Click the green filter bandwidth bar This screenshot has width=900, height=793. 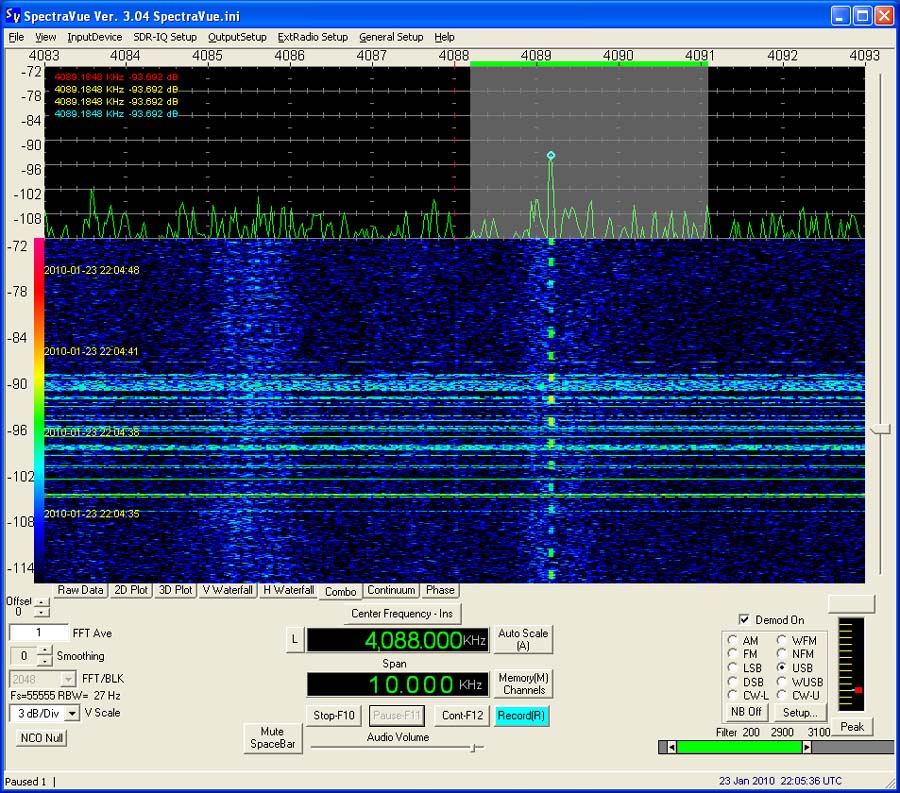pyautogui.click(x=739, y=747)
